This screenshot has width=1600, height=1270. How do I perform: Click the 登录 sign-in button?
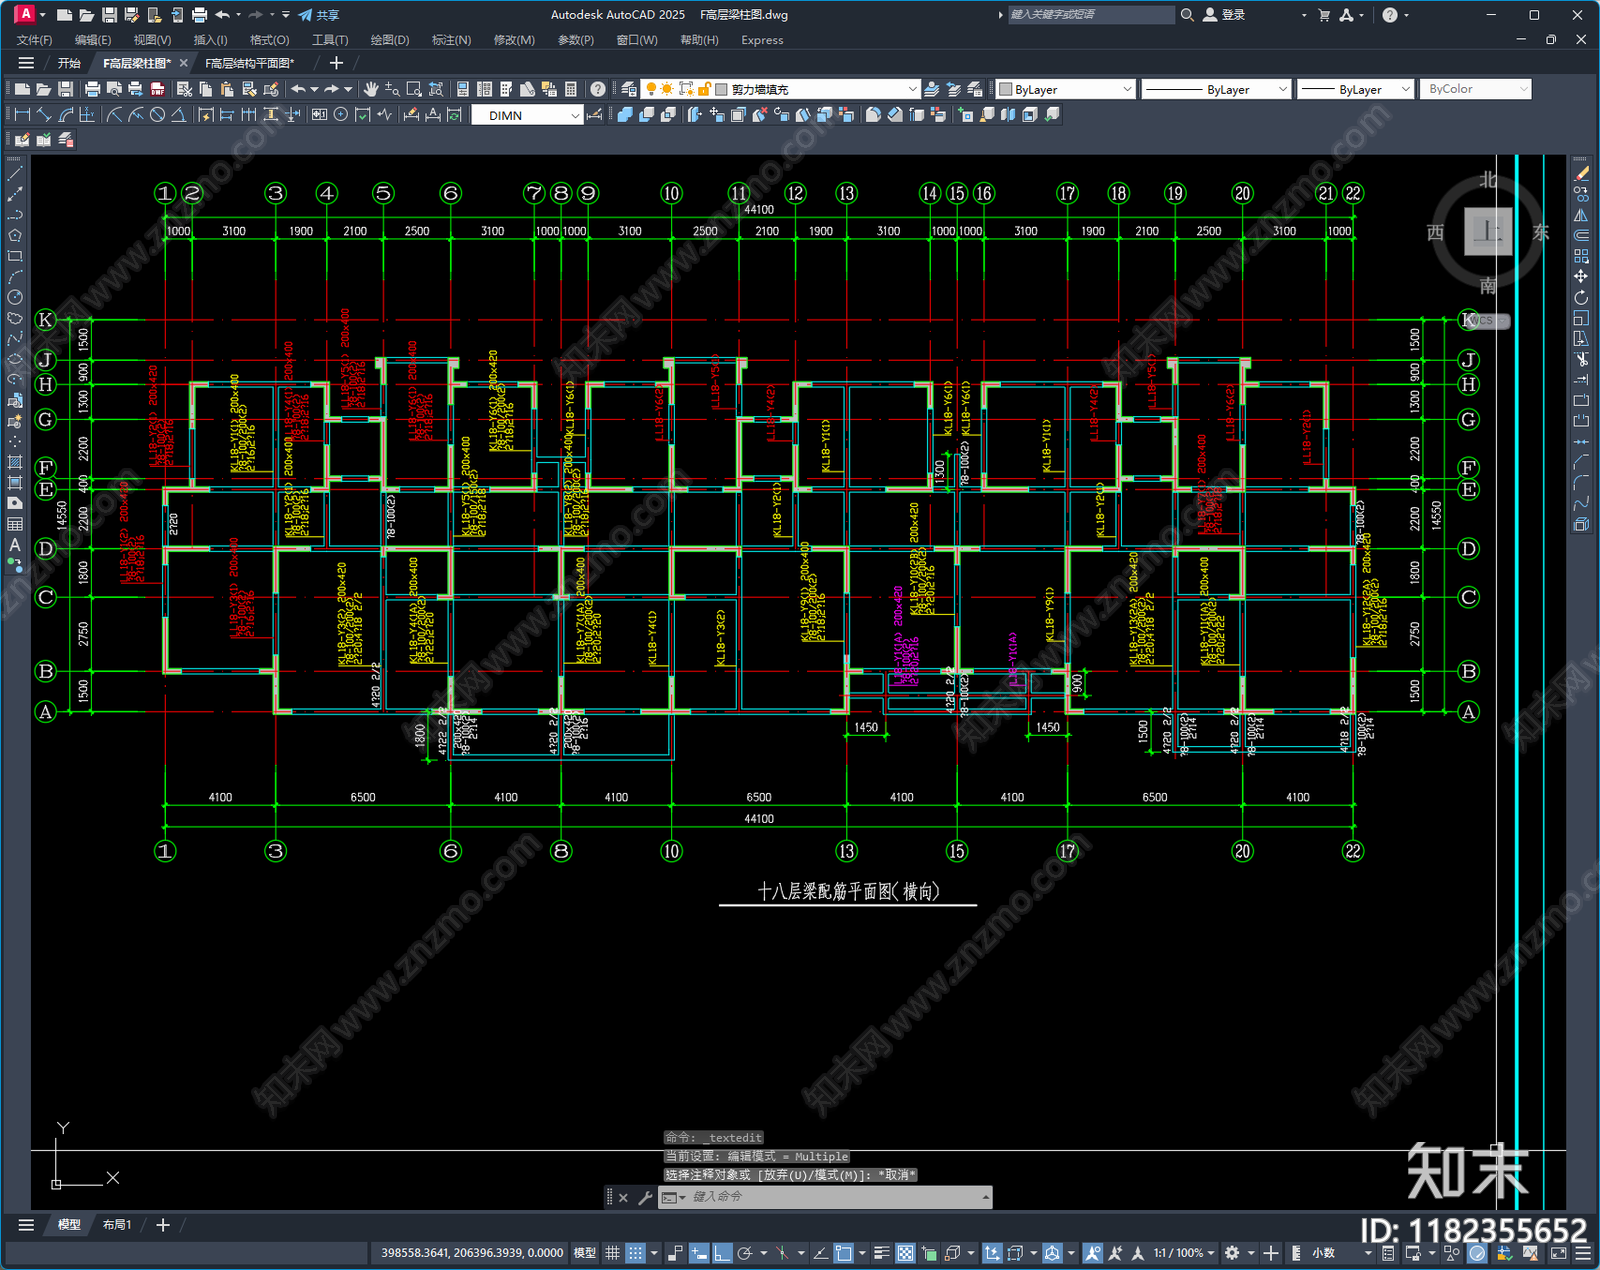pyautogui.click(x=1224, y=15)
